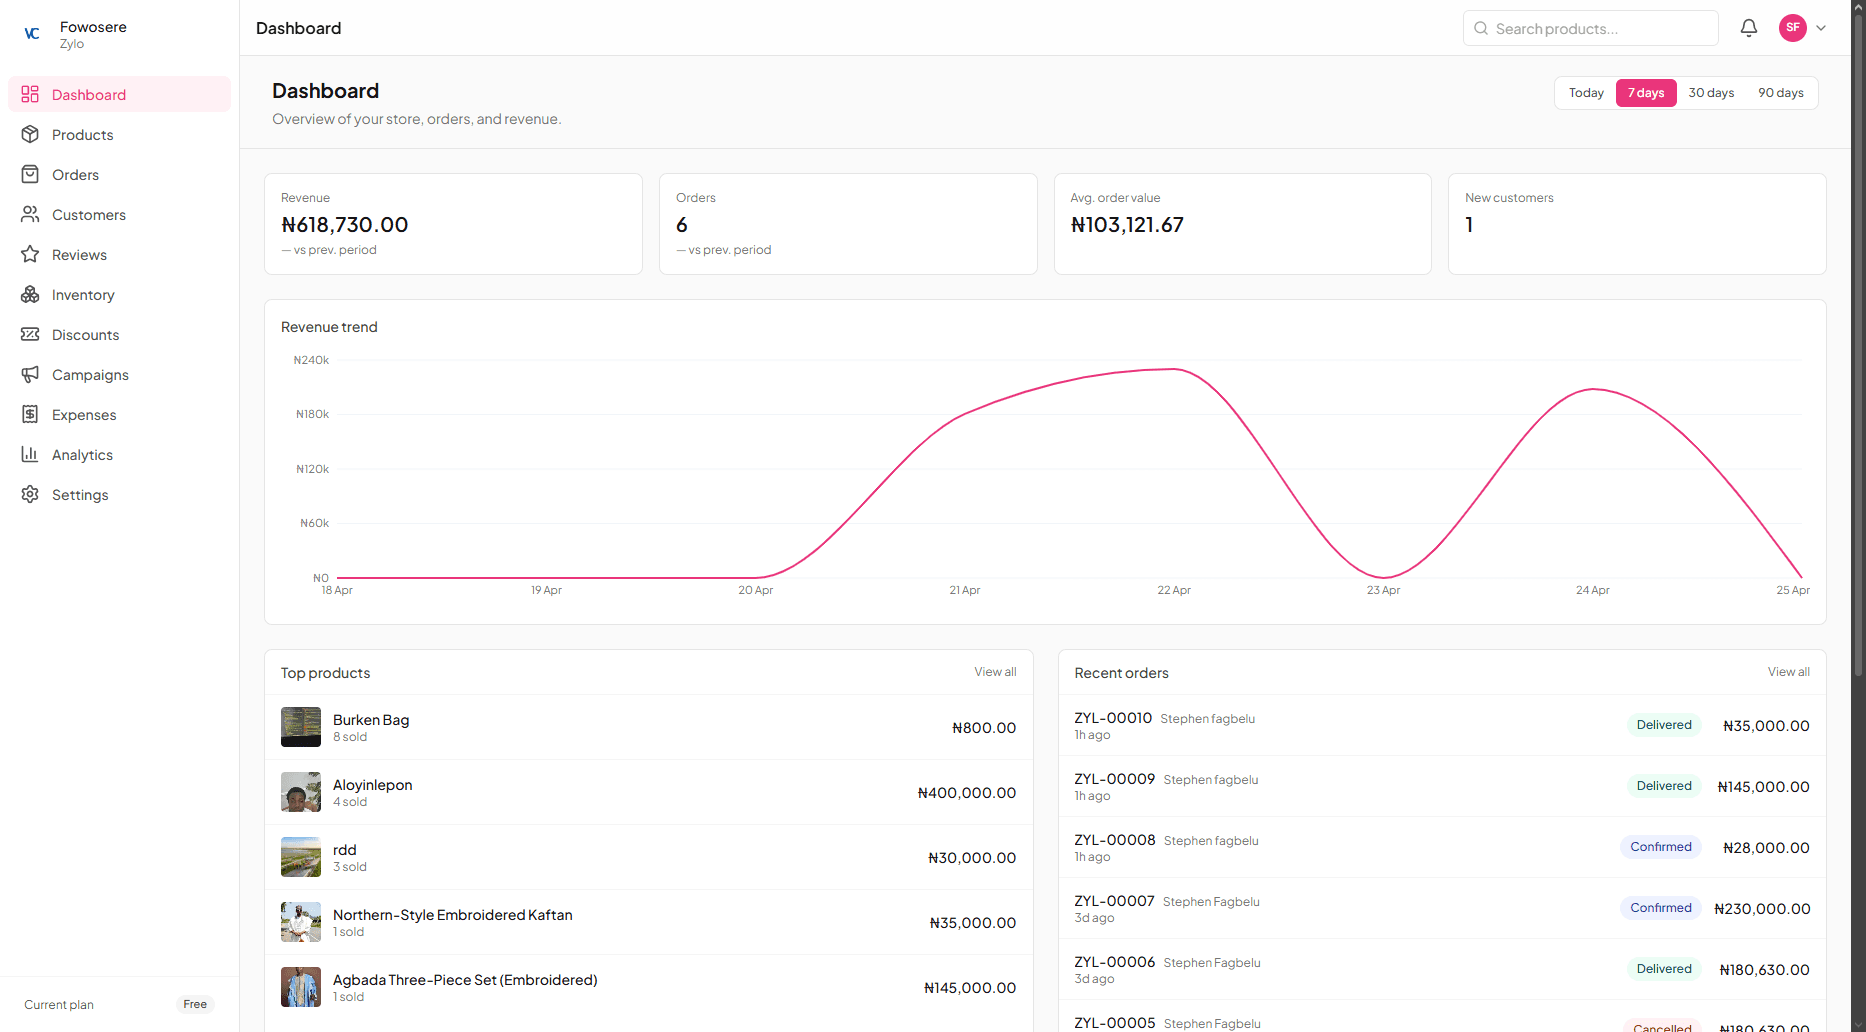Click the Expenses receipt icon
Image resolution: width=1866 pixels, height=1032 pixels.
(x=30, y=414)
